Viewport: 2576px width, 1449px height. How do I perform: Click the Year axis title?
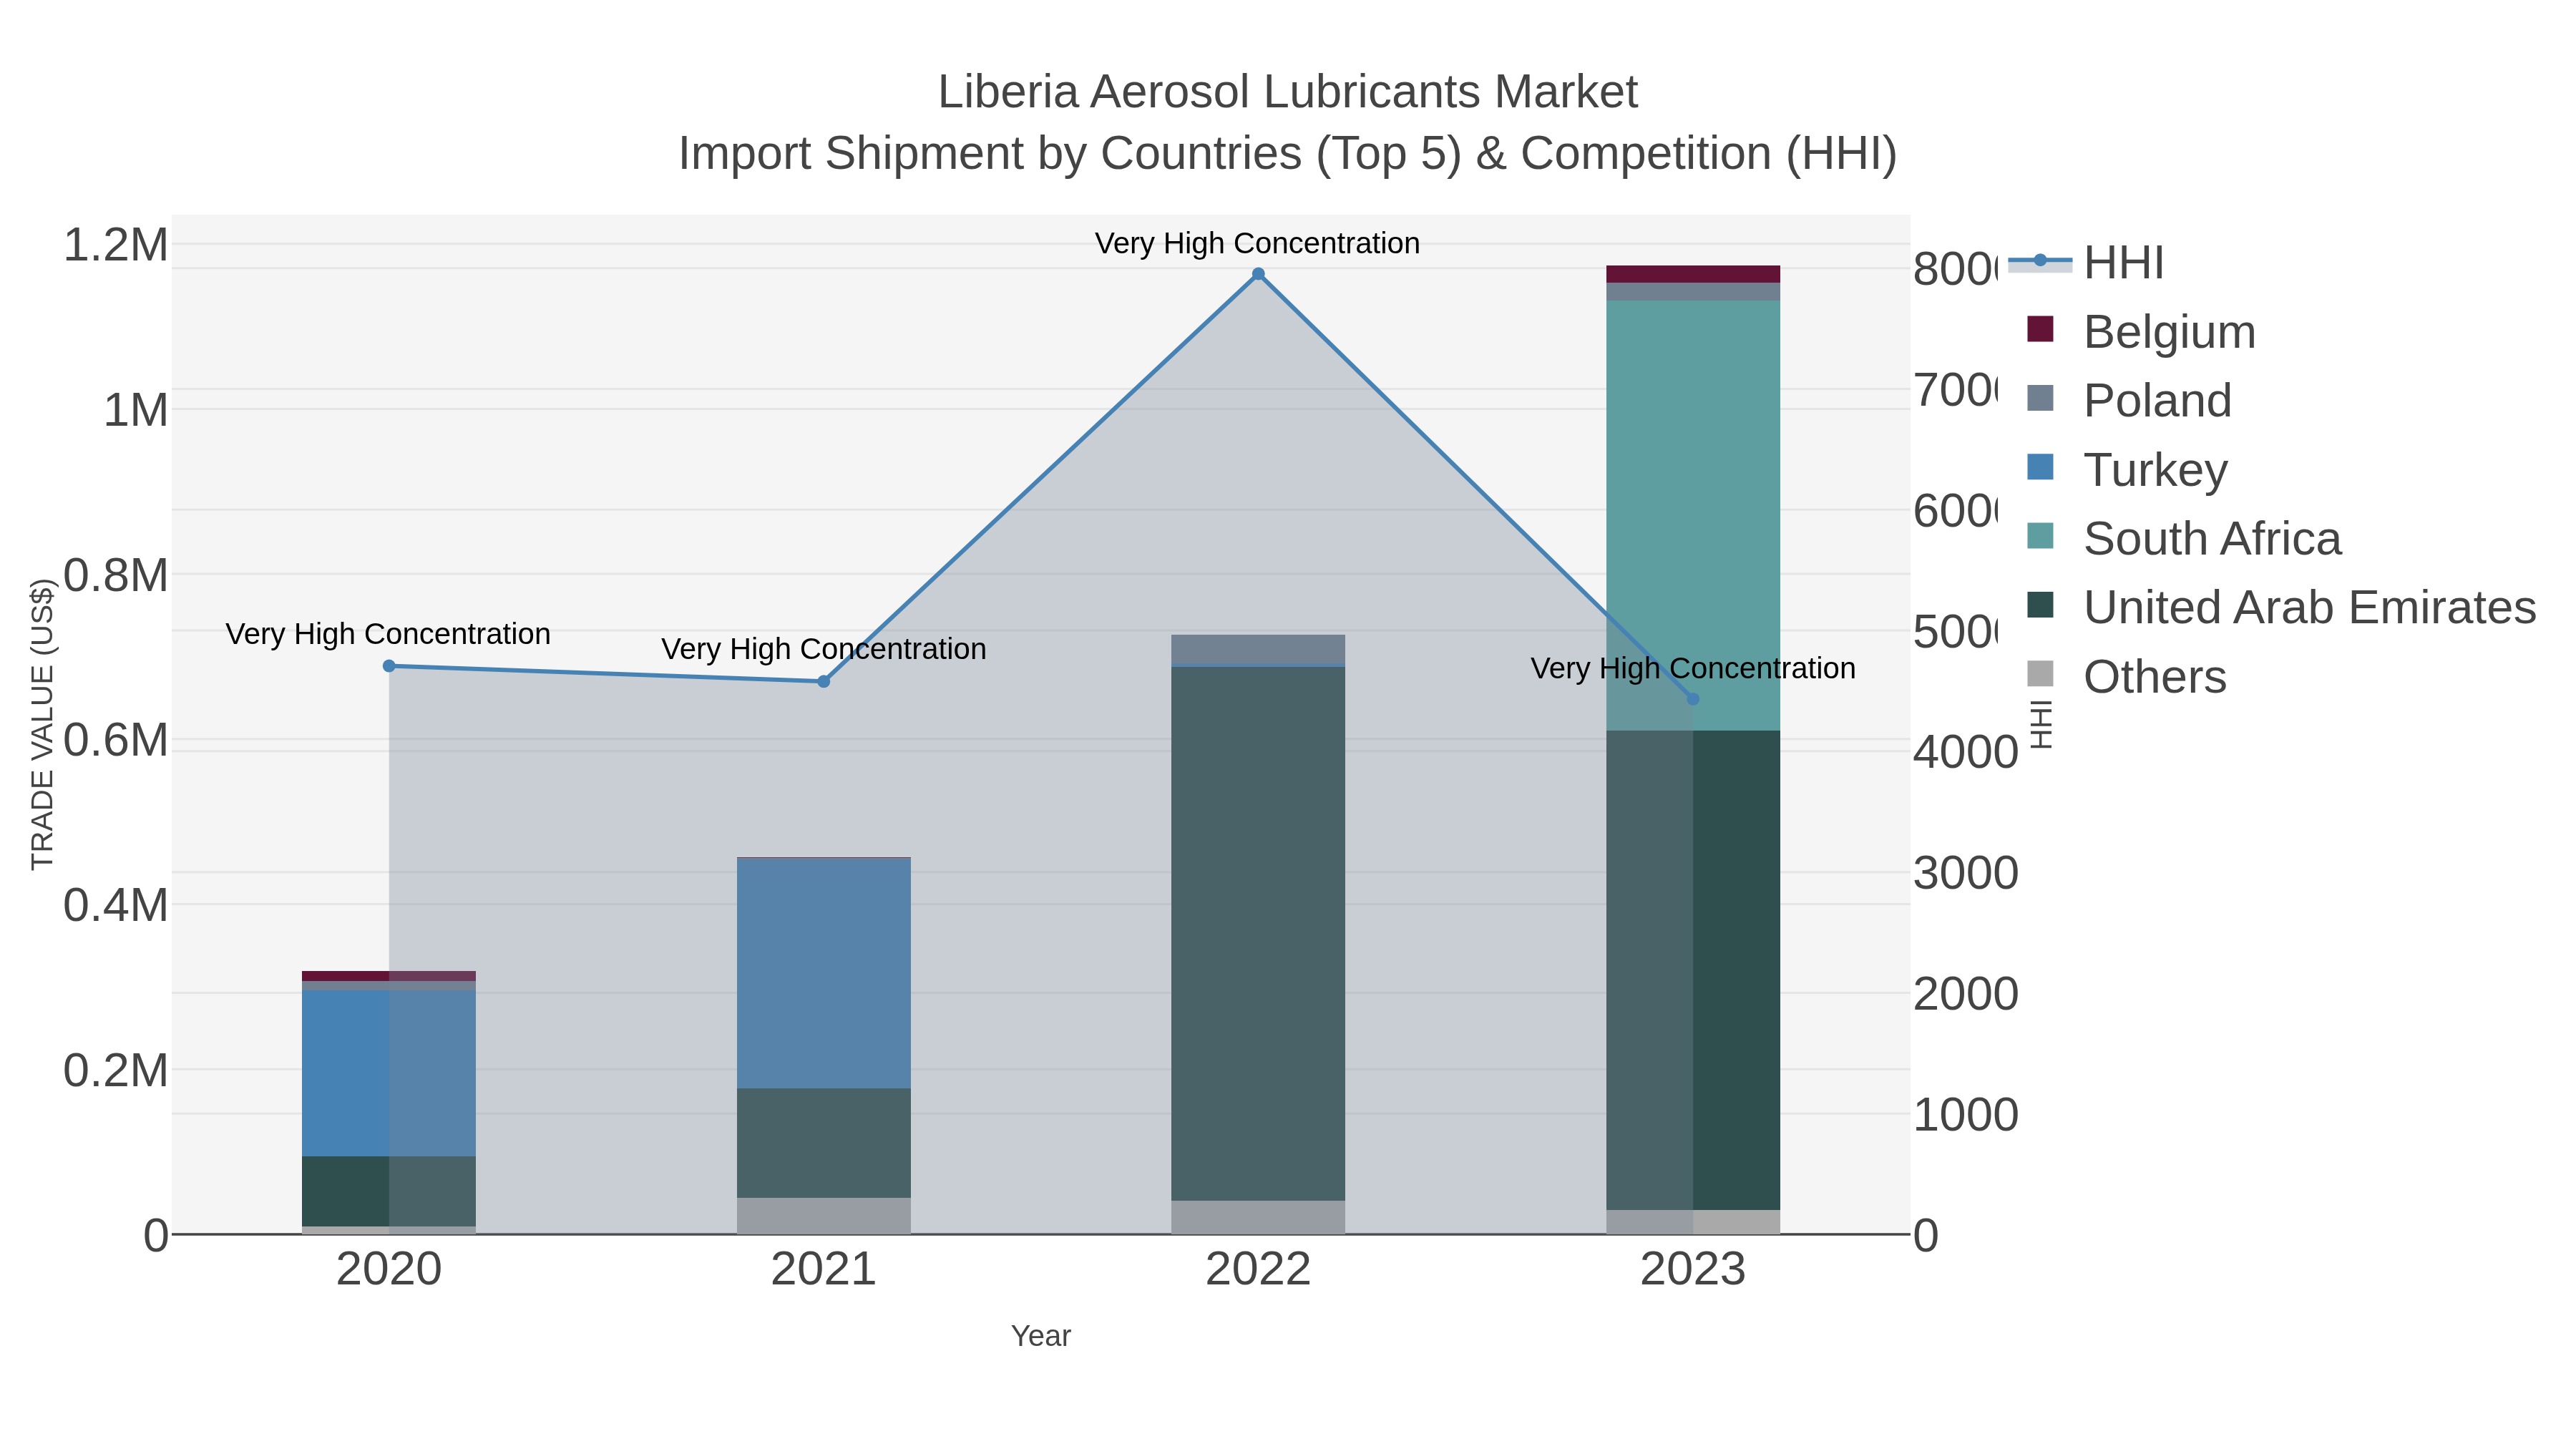tap(1041, 1336)
